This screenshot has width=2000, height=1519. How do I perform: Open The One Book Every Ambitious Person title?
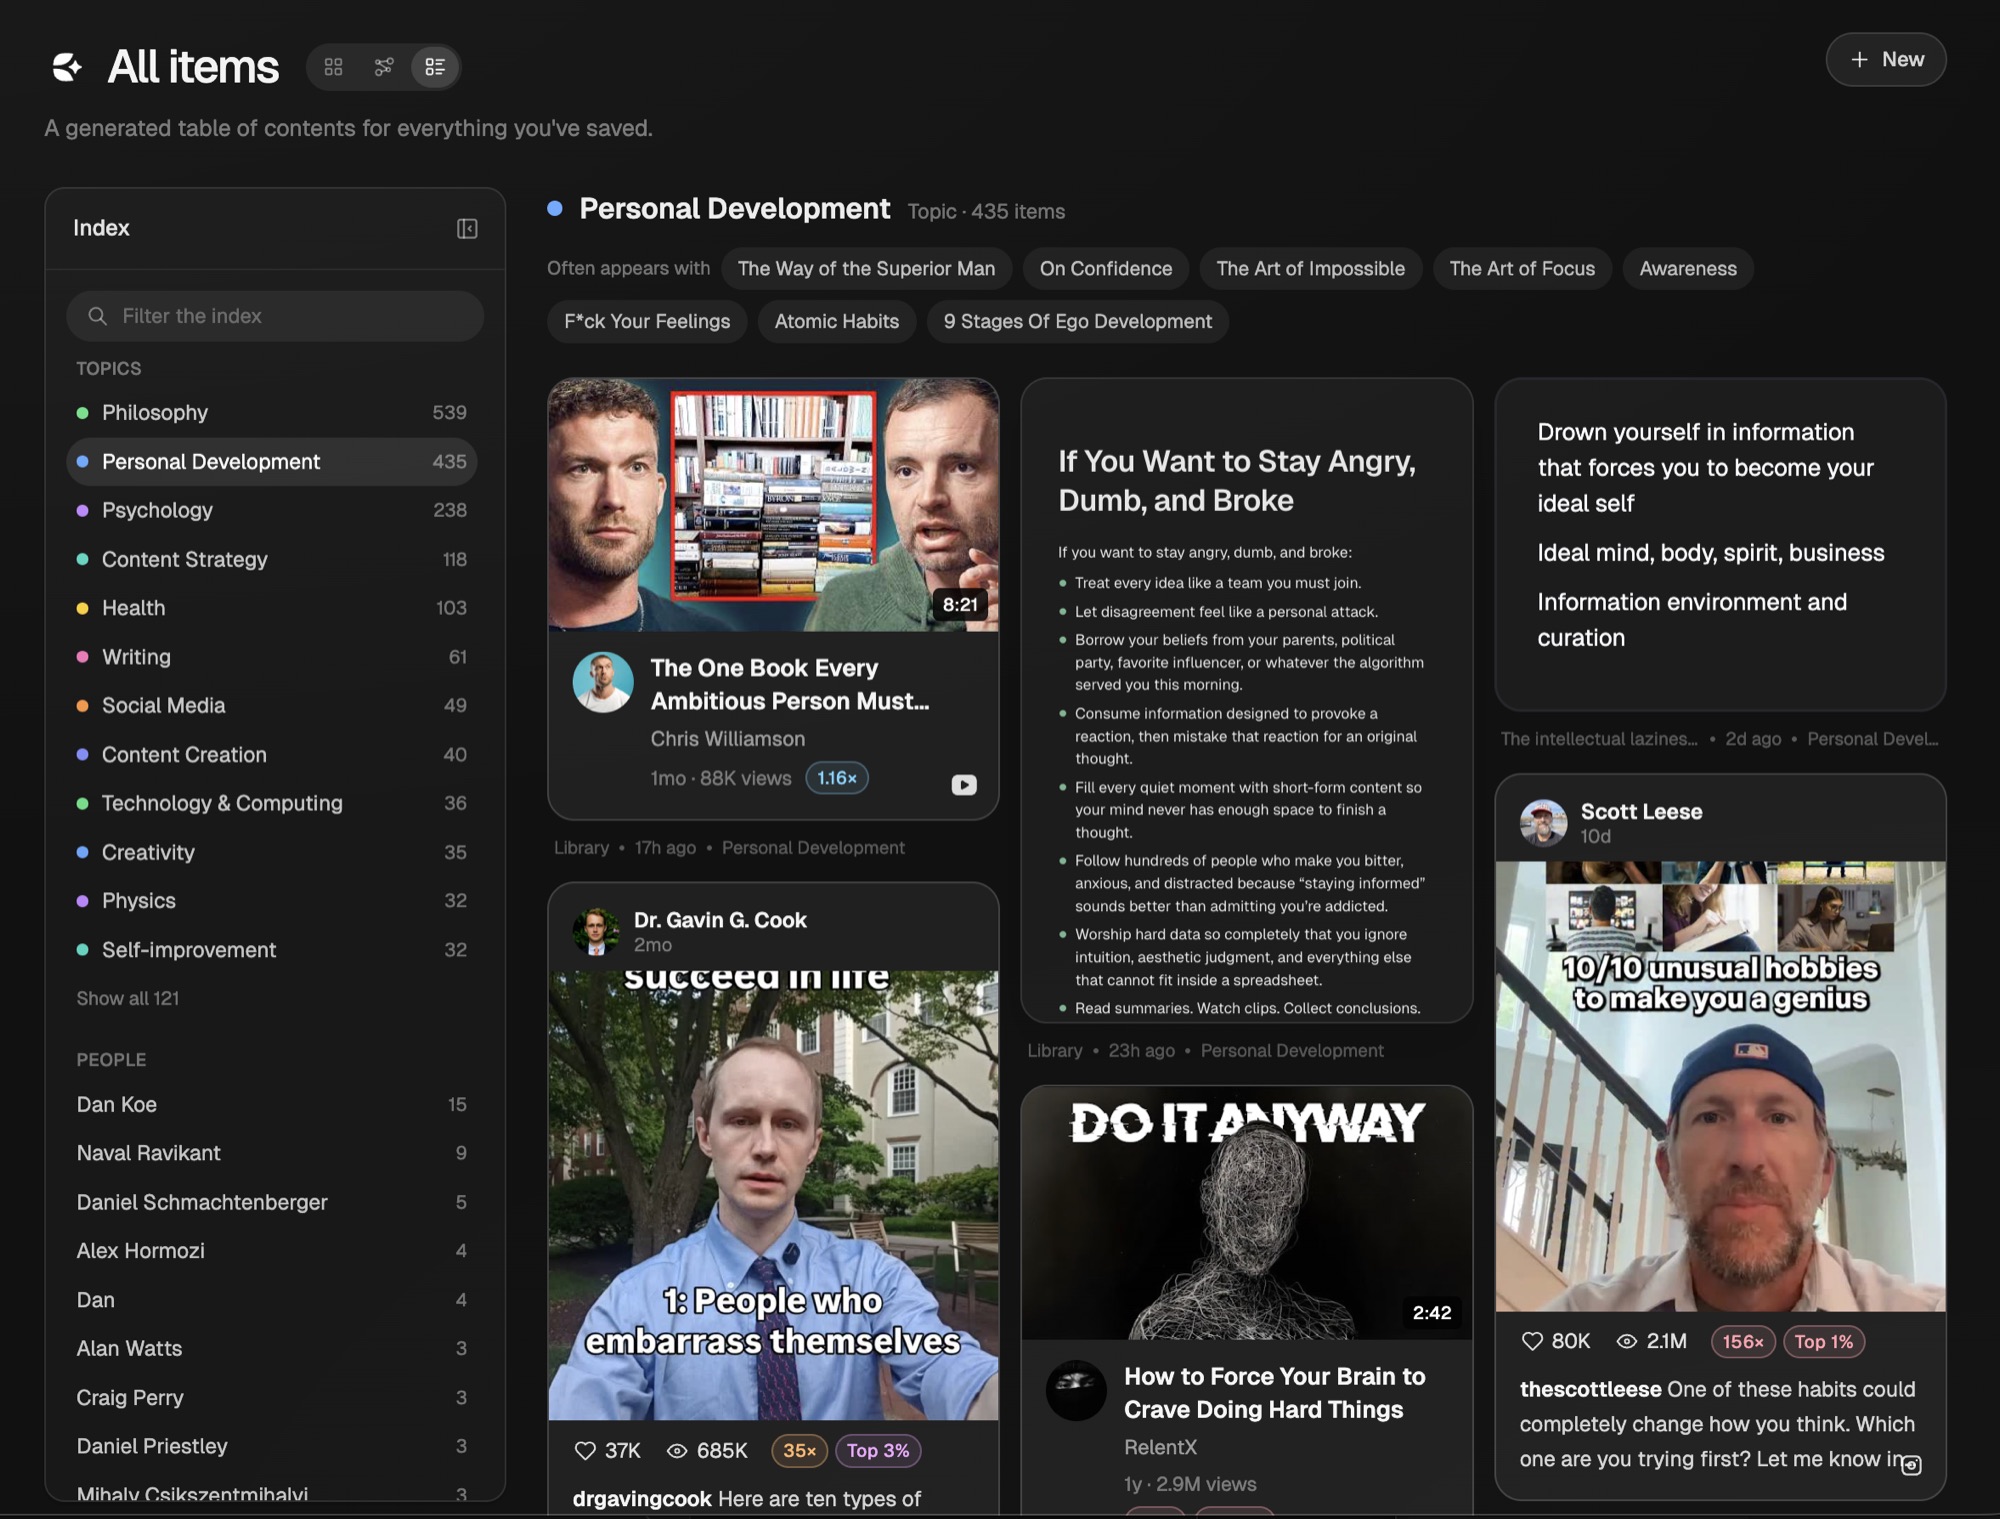coord(790,685)
